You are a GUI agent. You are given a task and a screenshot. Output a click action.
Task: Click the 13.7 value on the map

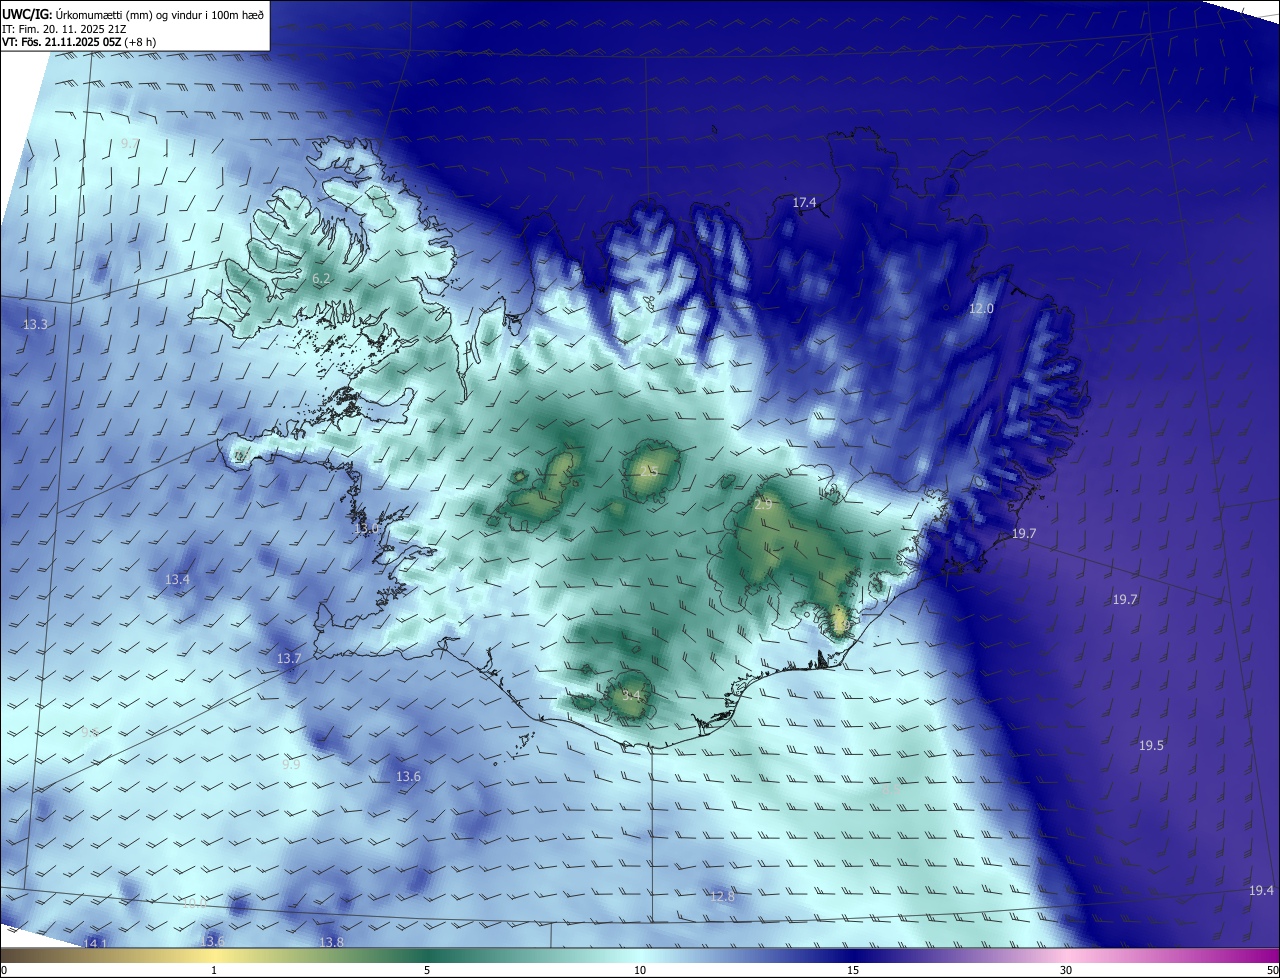coord(288,659)
